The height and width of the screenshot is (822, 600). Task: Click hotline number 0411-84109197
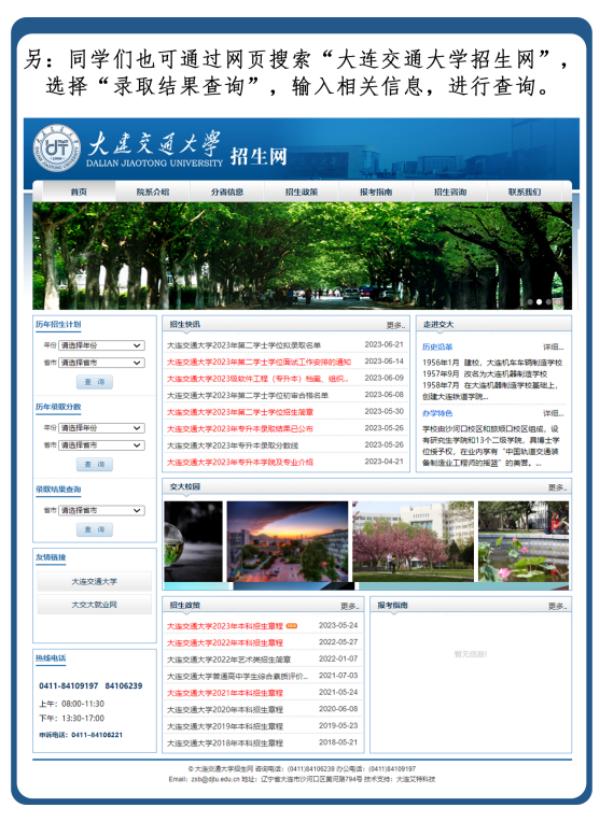pos(69,686)
